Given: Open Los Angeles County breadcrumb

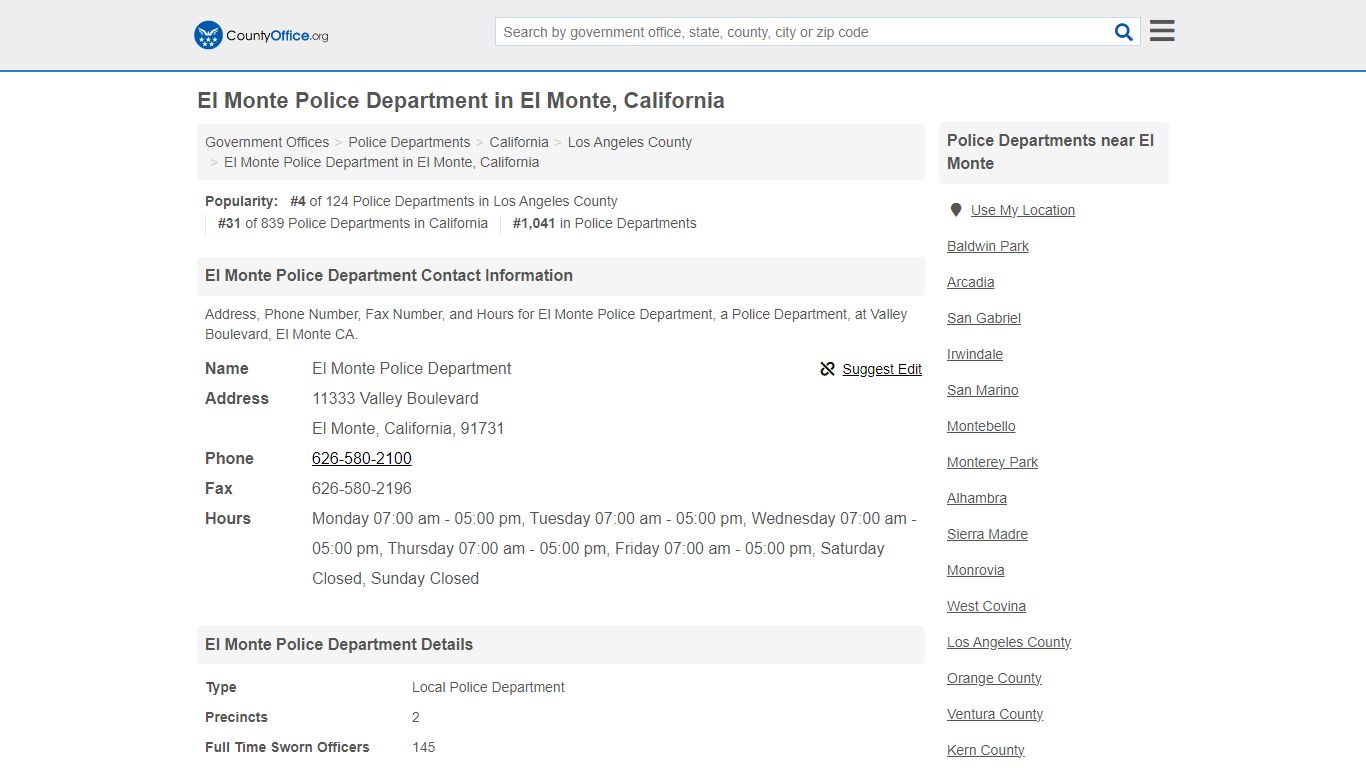Looking at the screenshot, I should (630, 142).
